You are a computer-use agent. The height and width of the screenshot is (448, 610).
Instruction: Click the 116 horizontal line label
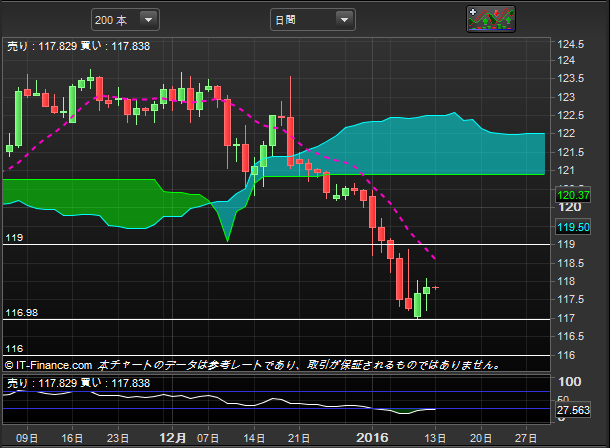tap(14, 348)
